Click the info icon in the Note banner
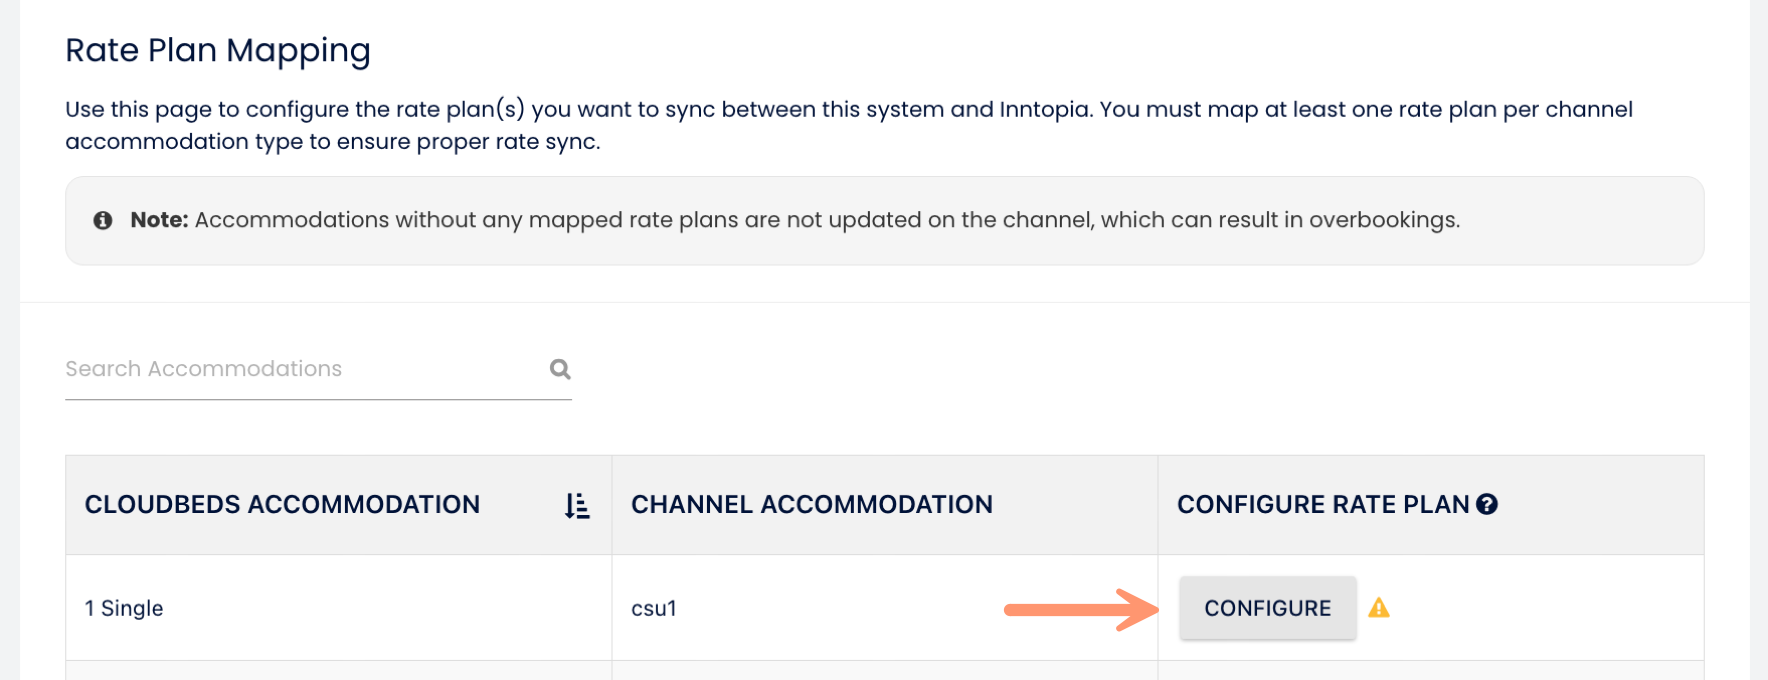This screenshot has width=1768, height=680. pos(103,220)
